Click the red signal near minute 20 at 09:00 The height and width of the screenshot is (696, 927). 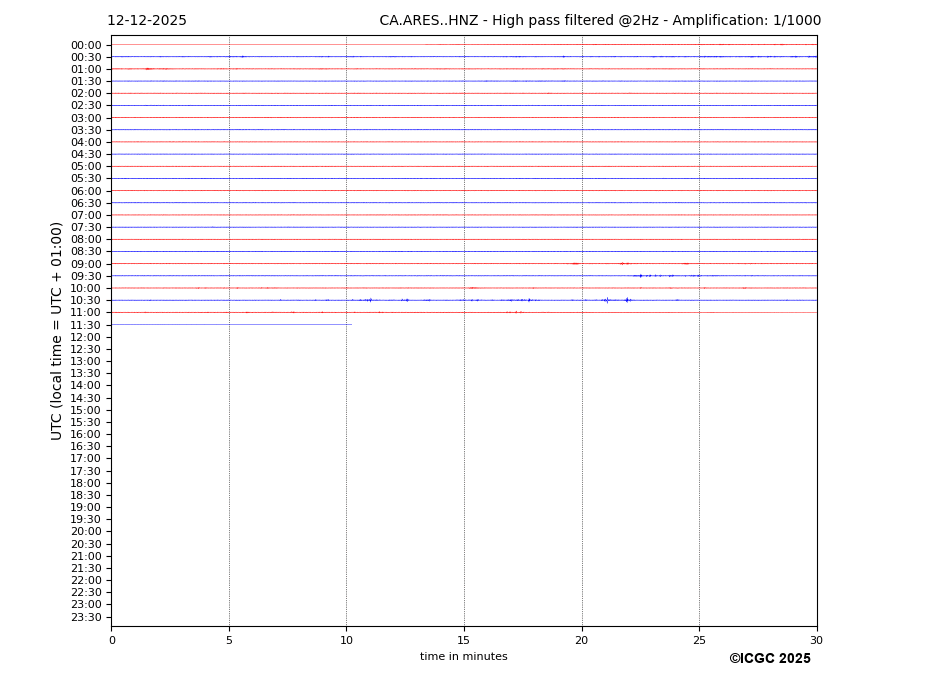[575, 264]
